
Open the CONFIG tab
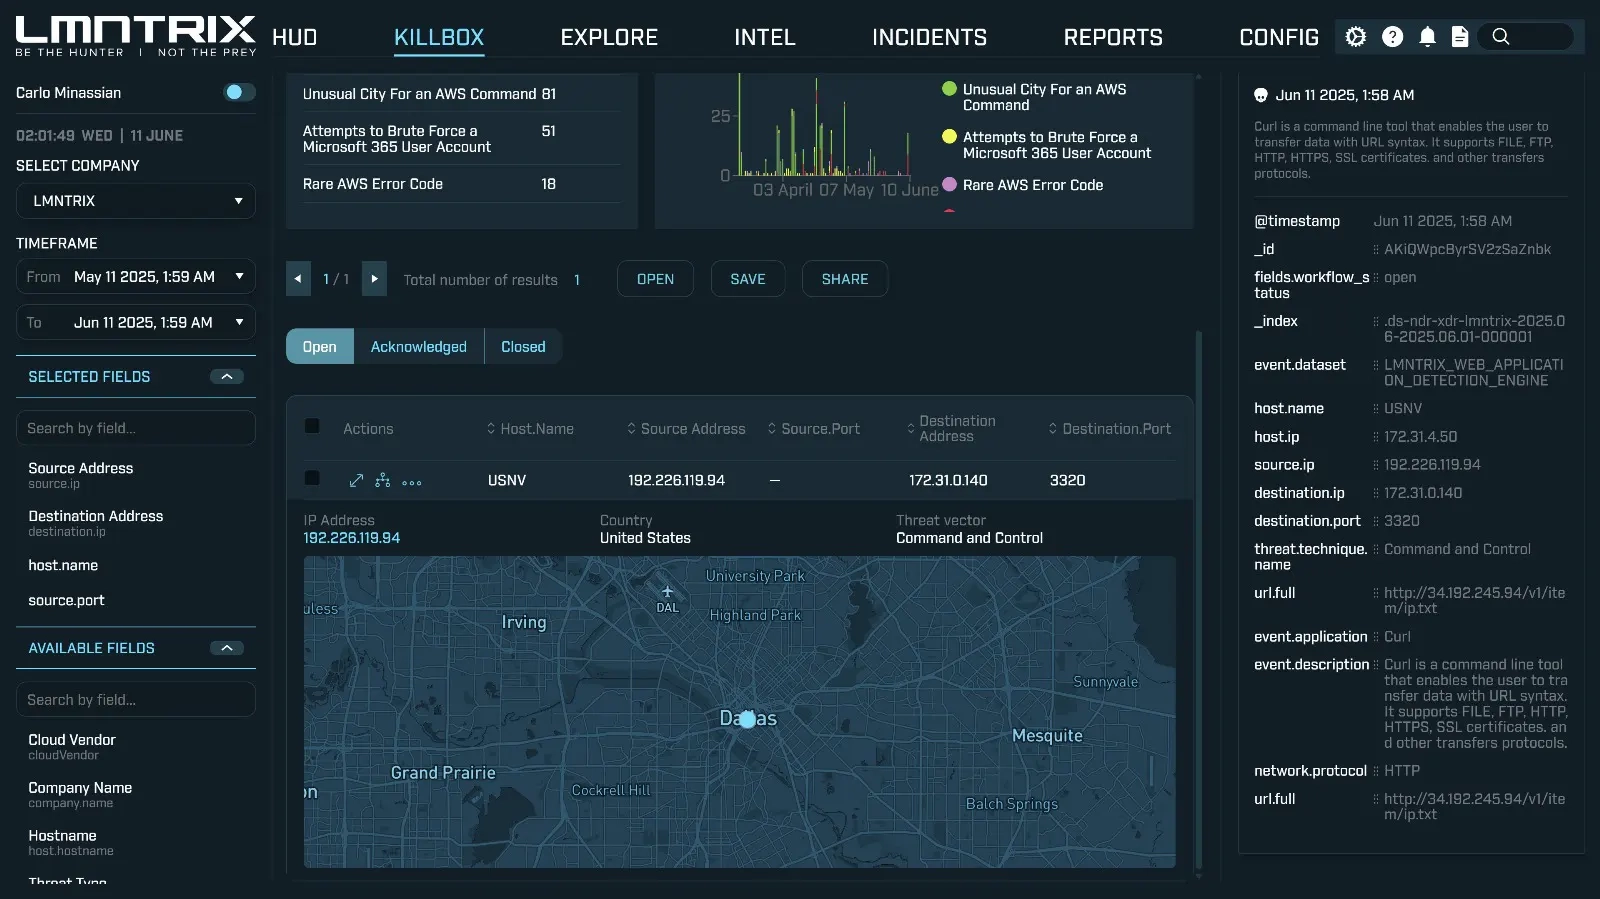(x=1279, y=38)
